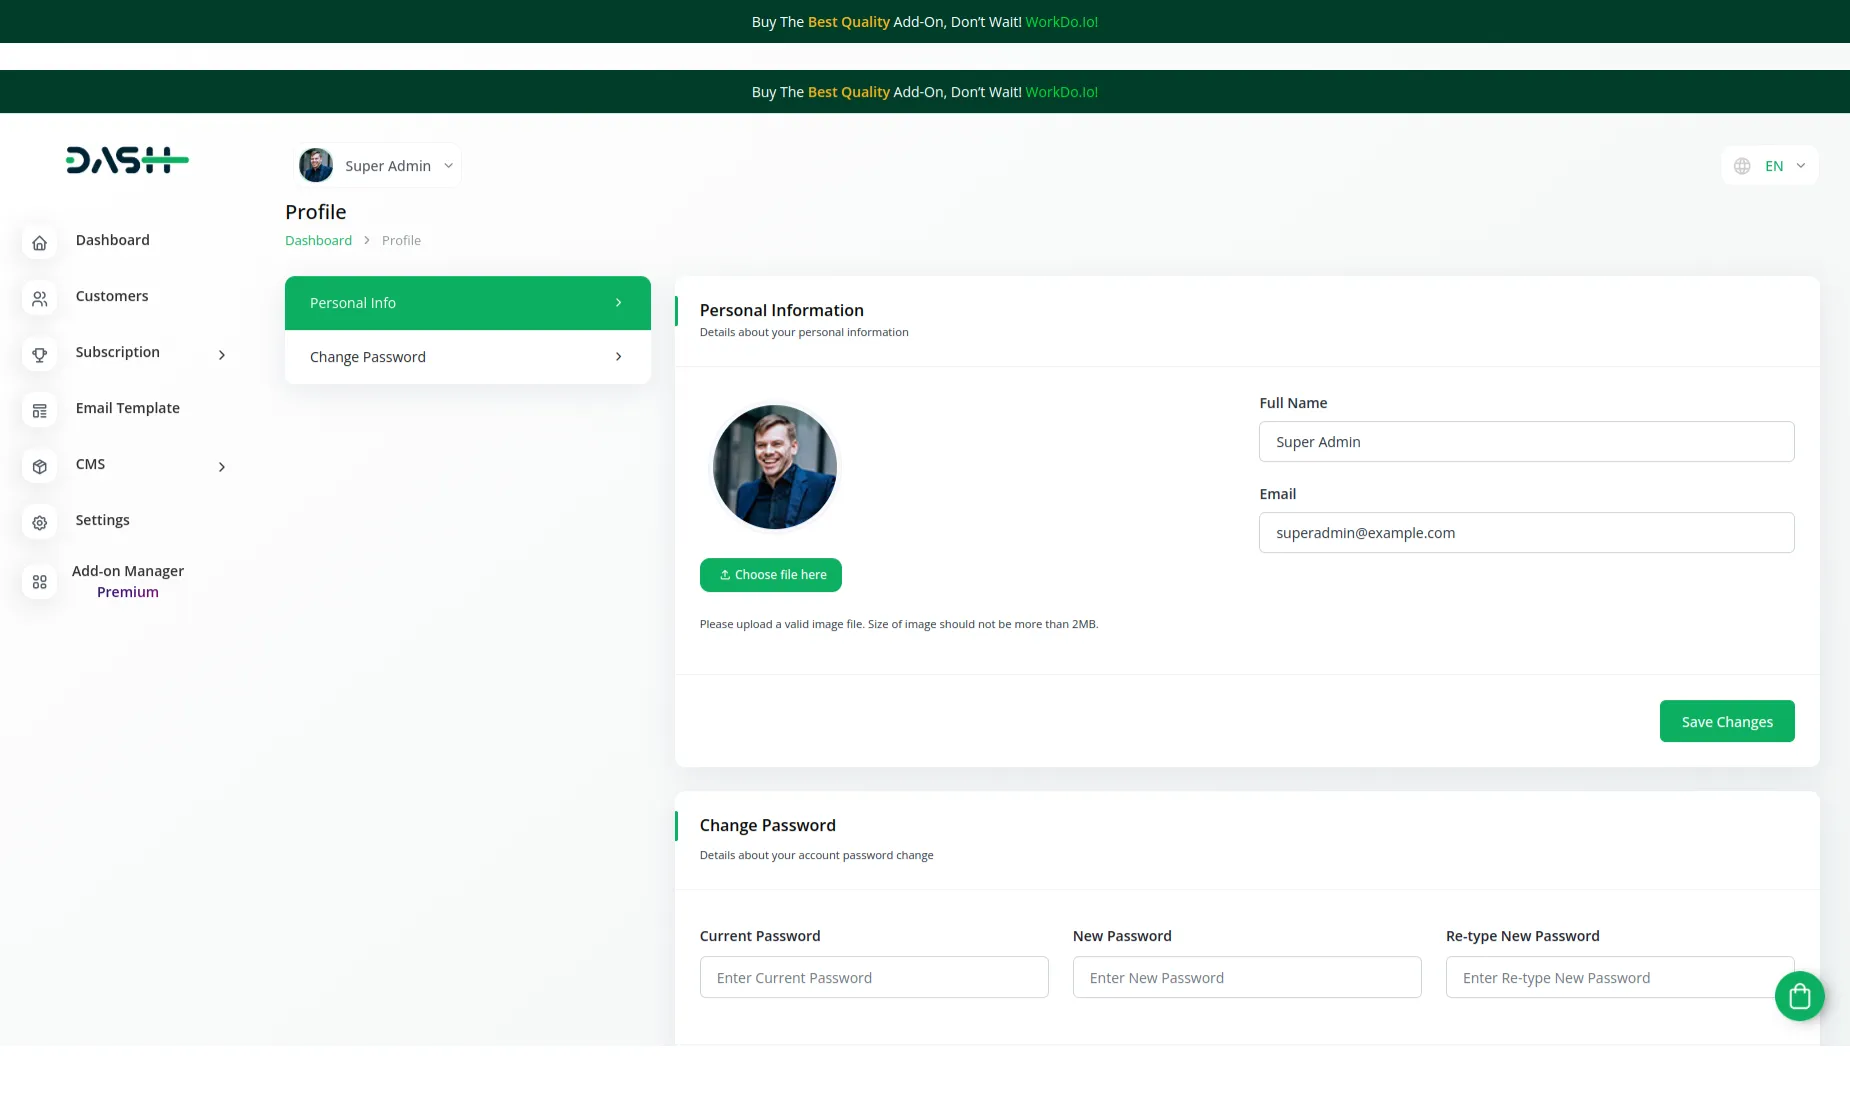1850x1109 pixels.
Task: Click the Full Name input field
Action: (1526, 442)
